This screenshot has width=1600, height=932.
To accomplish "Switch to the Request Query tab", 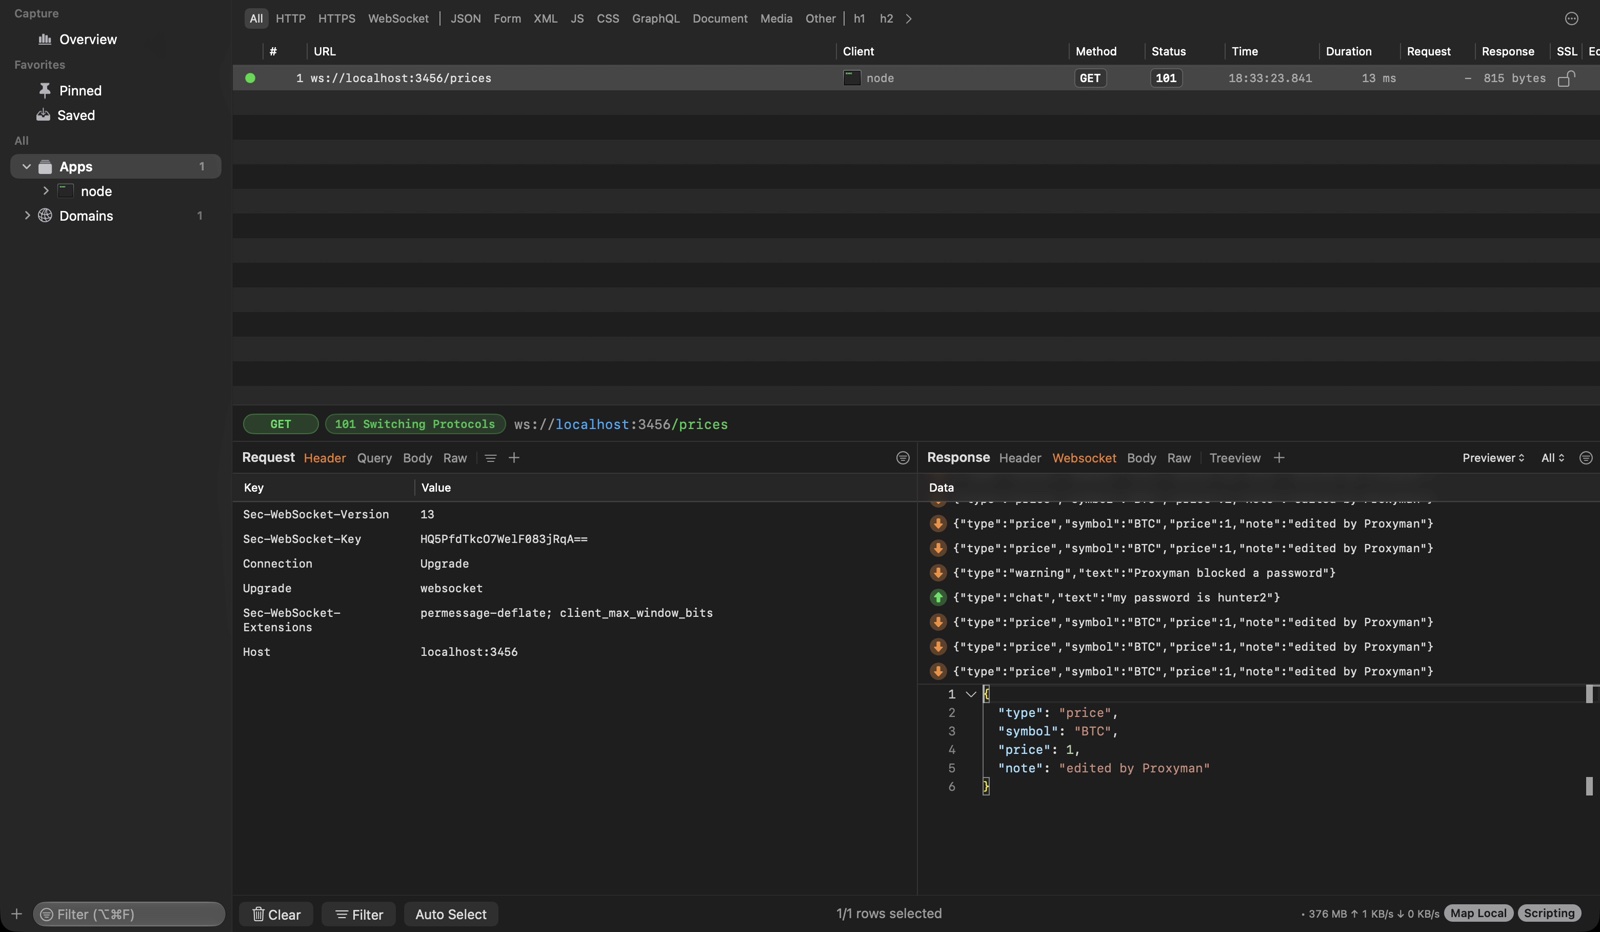I will pyautogui.click(x=374, y=458).
